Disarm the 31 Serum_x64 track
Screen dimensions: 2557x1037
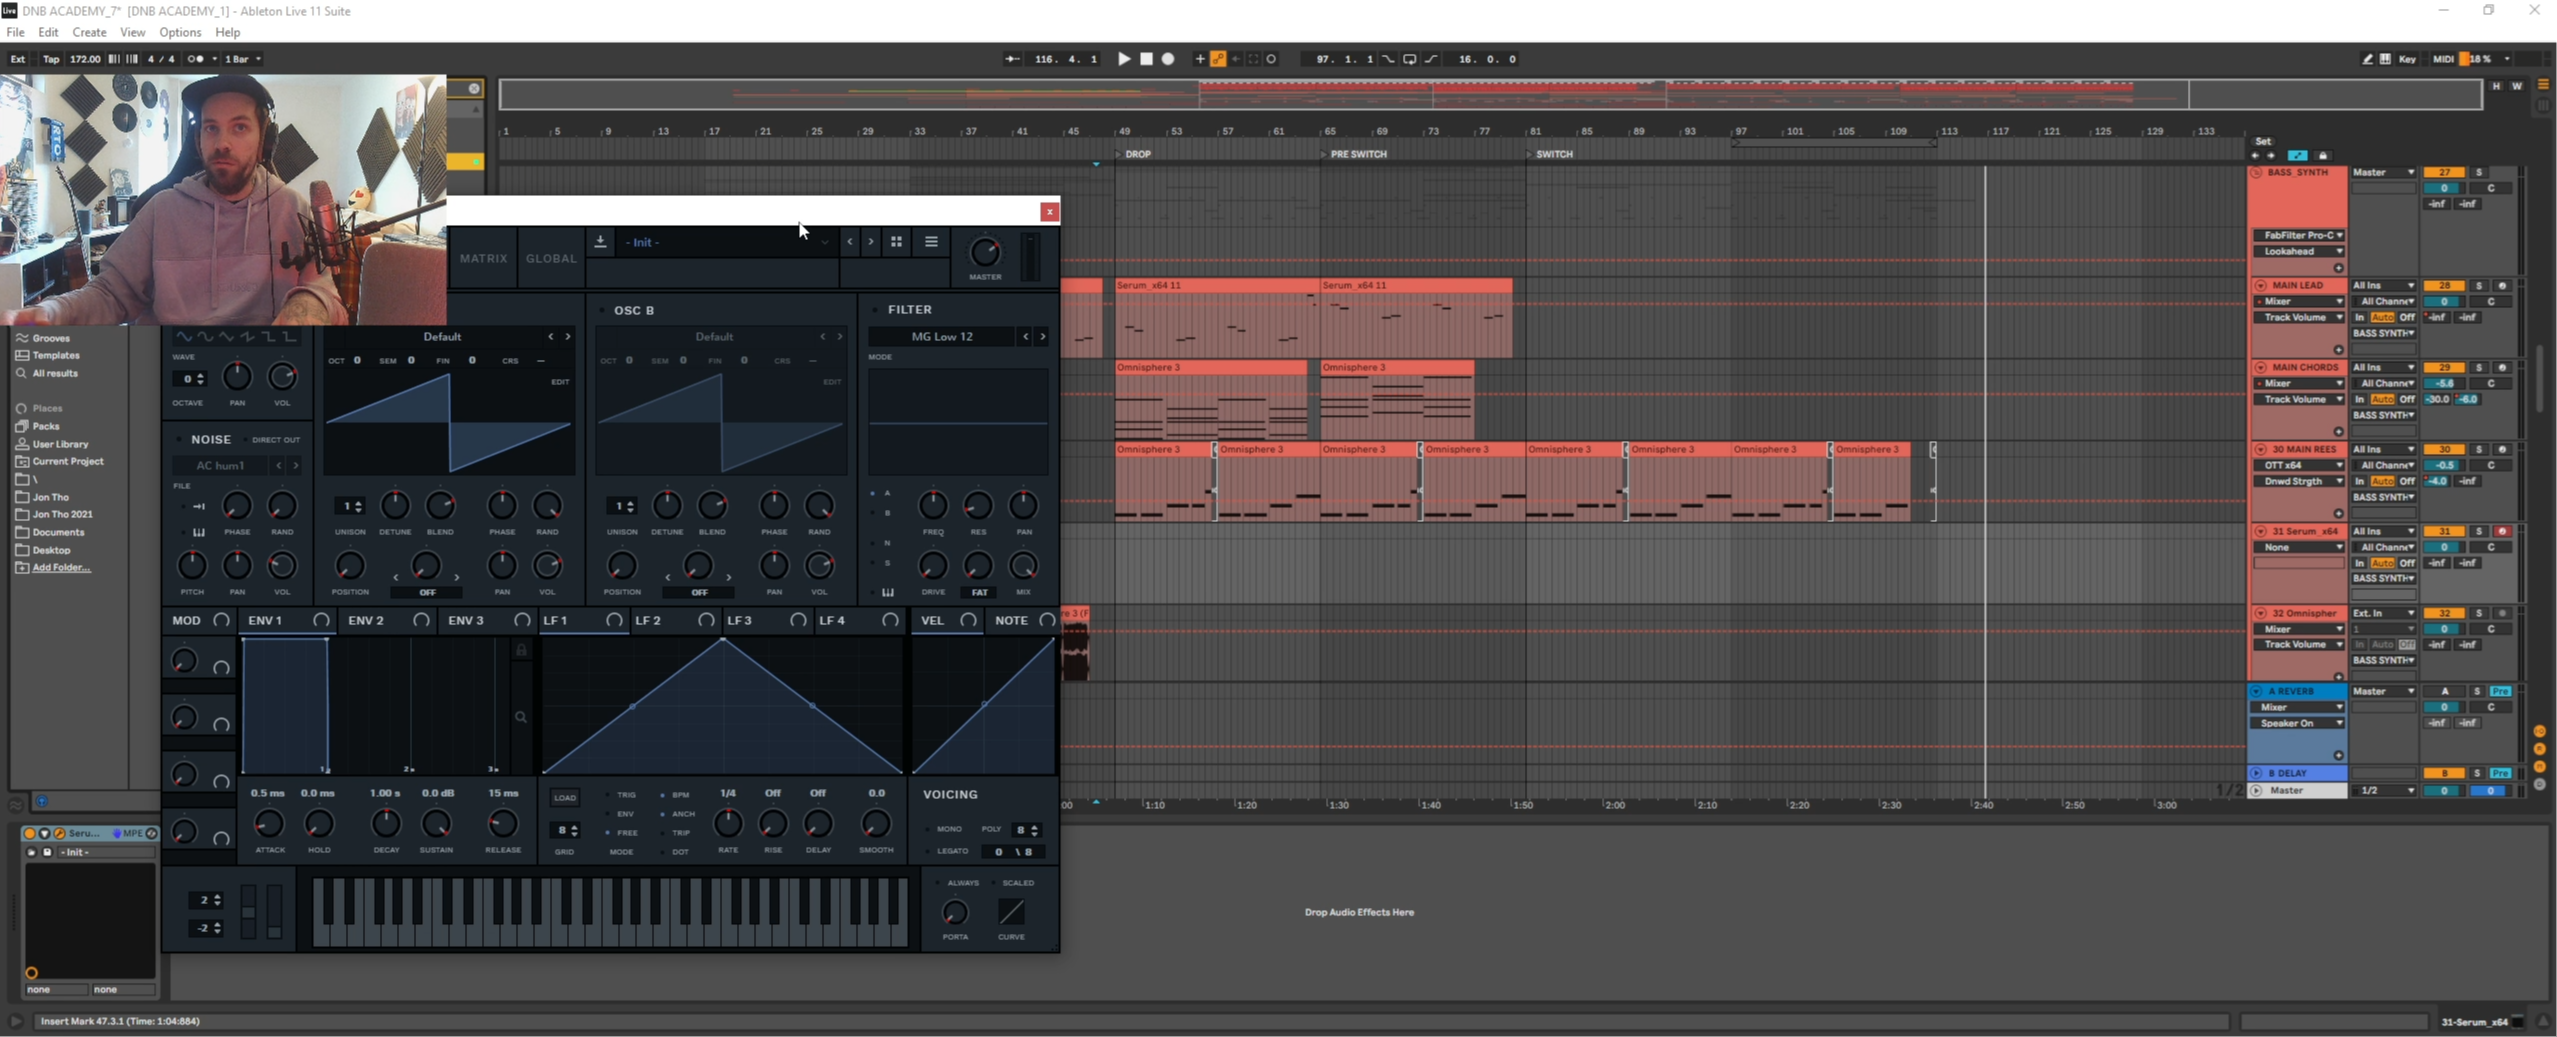pos(2502,532)
